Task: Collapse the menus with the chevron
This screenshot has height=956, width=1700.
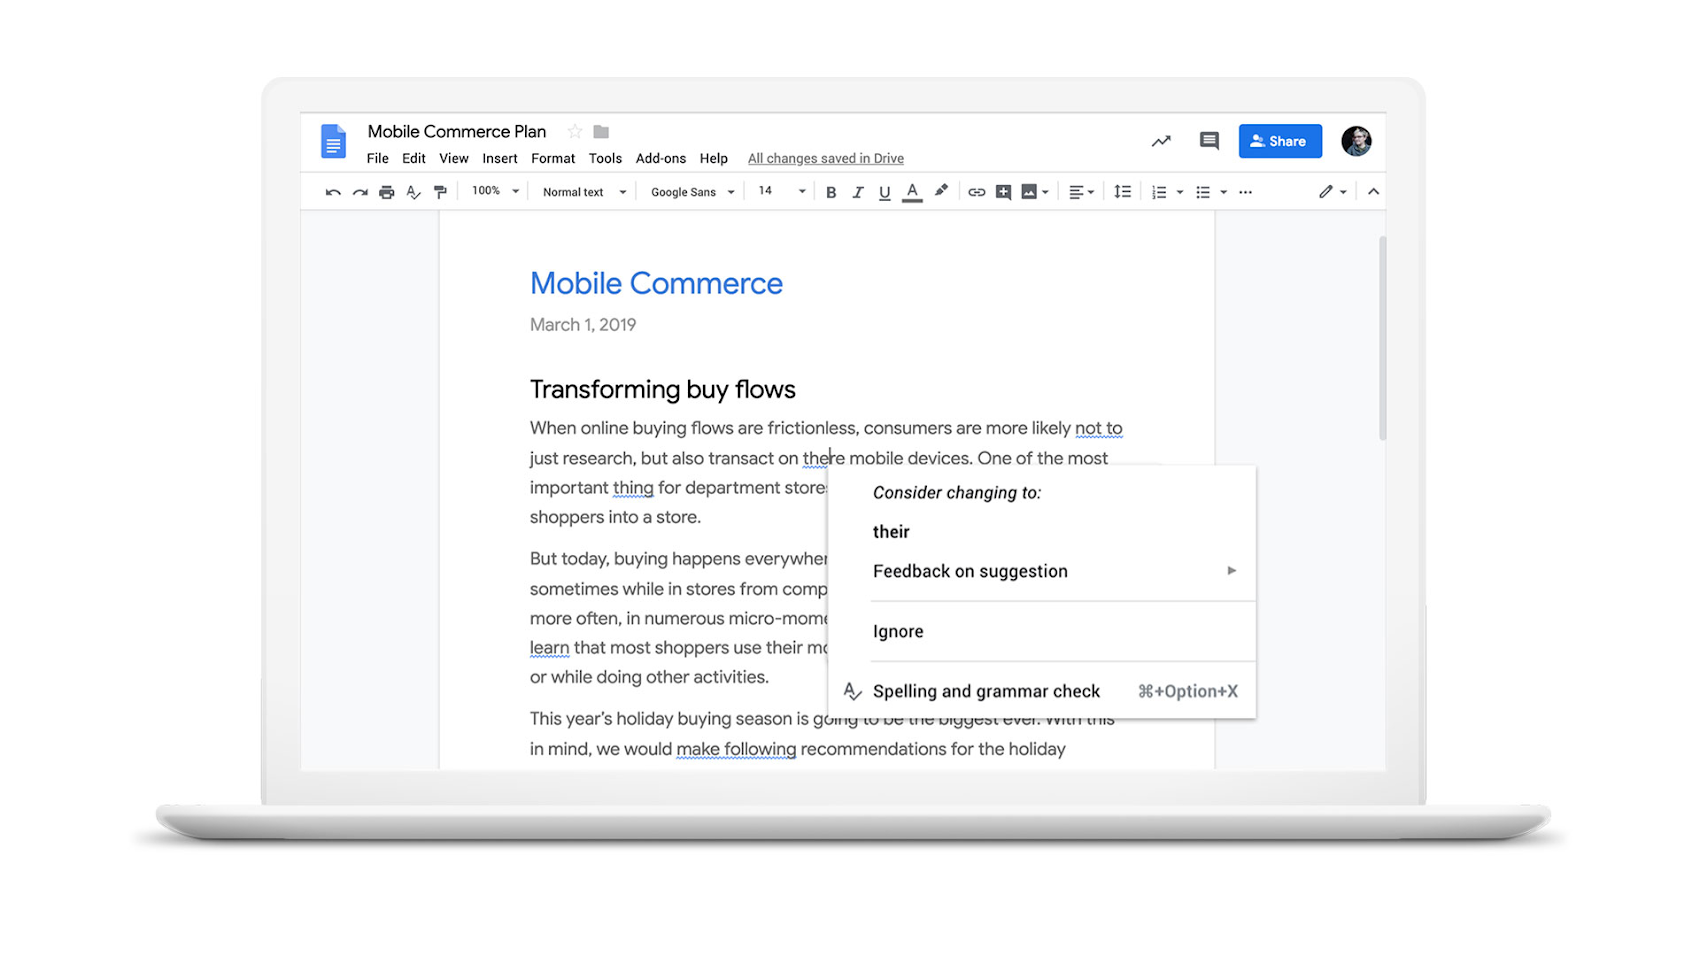Action: click(x=1373, y=192)
